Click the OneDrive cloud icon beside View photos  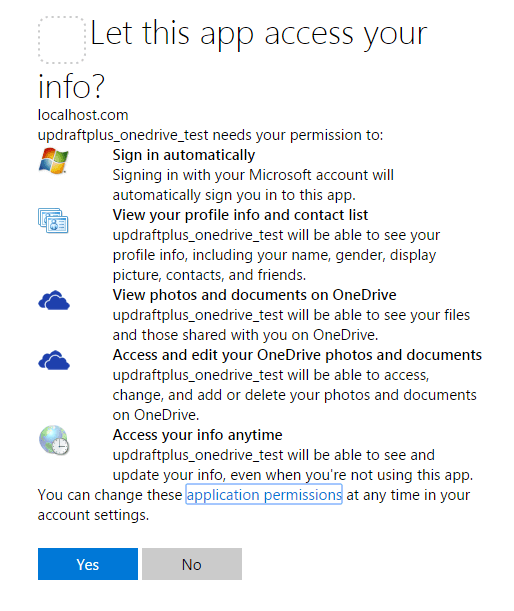(x=54, y=300)
